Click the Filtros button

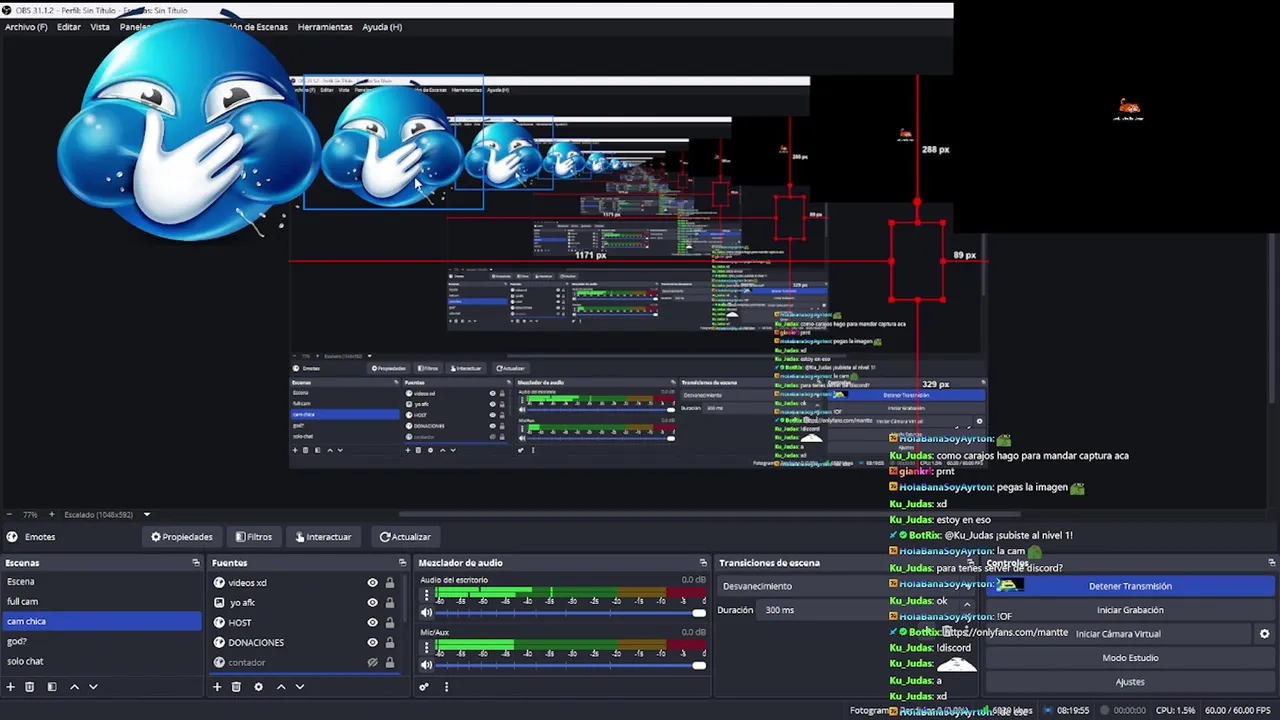254,537
